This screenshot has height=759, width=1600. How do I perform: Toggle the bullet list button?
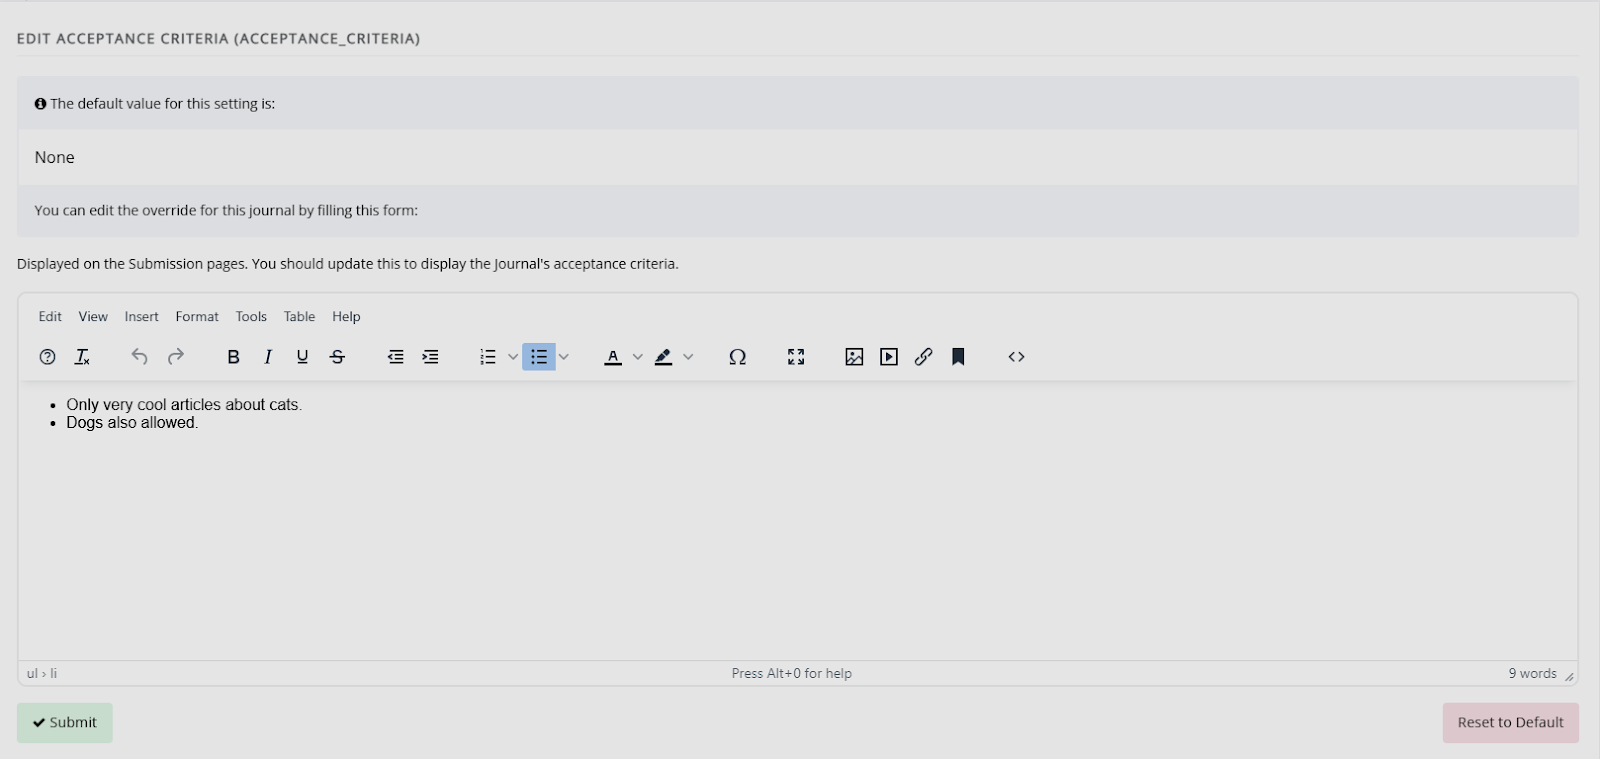tap(539, 357)
